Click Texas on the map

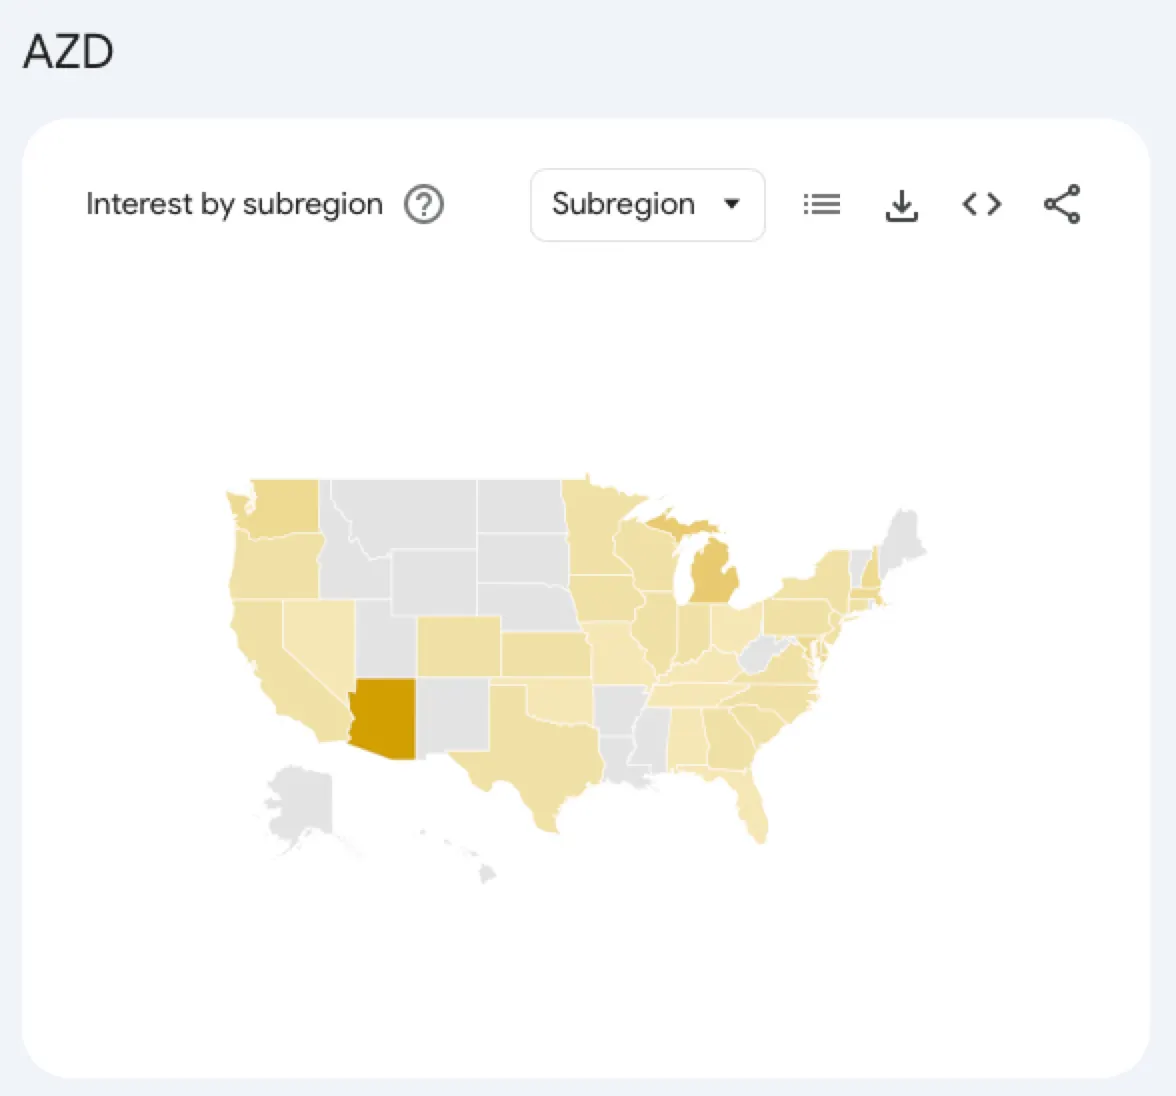pyautogui.click(x=536, y=750)
